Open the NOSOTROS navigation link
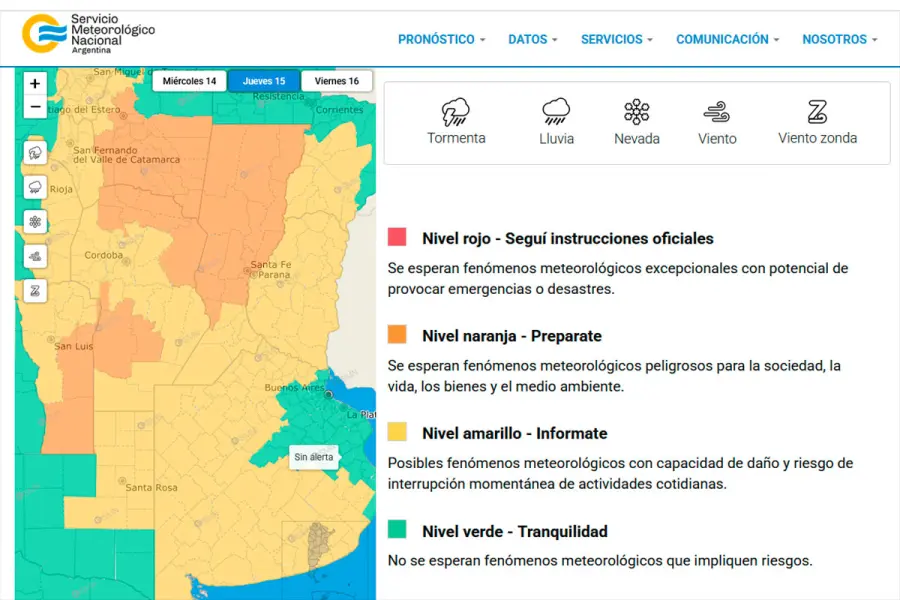The image size is (900, 600). (x=839, y=40)
